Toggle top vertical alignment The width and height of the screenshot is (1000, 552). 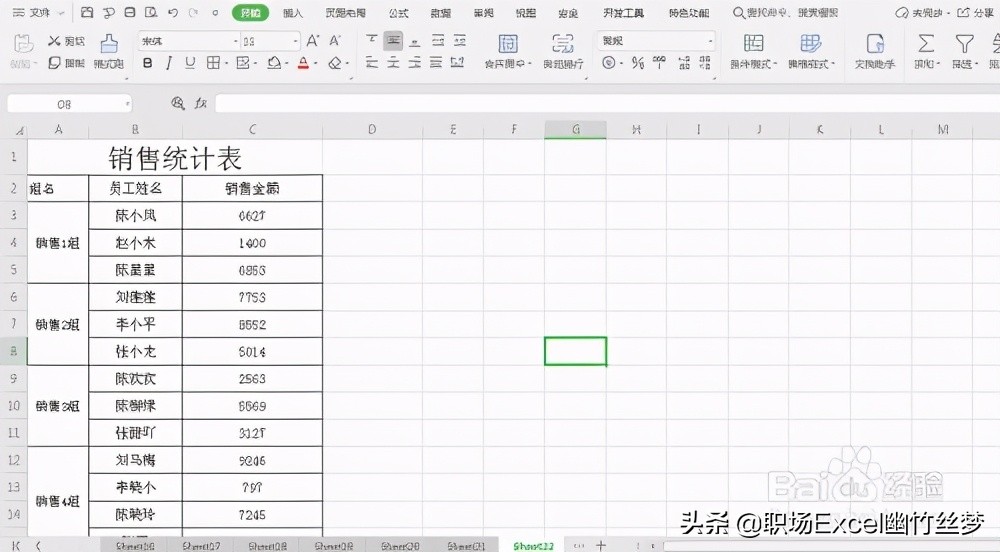[372, 41]
